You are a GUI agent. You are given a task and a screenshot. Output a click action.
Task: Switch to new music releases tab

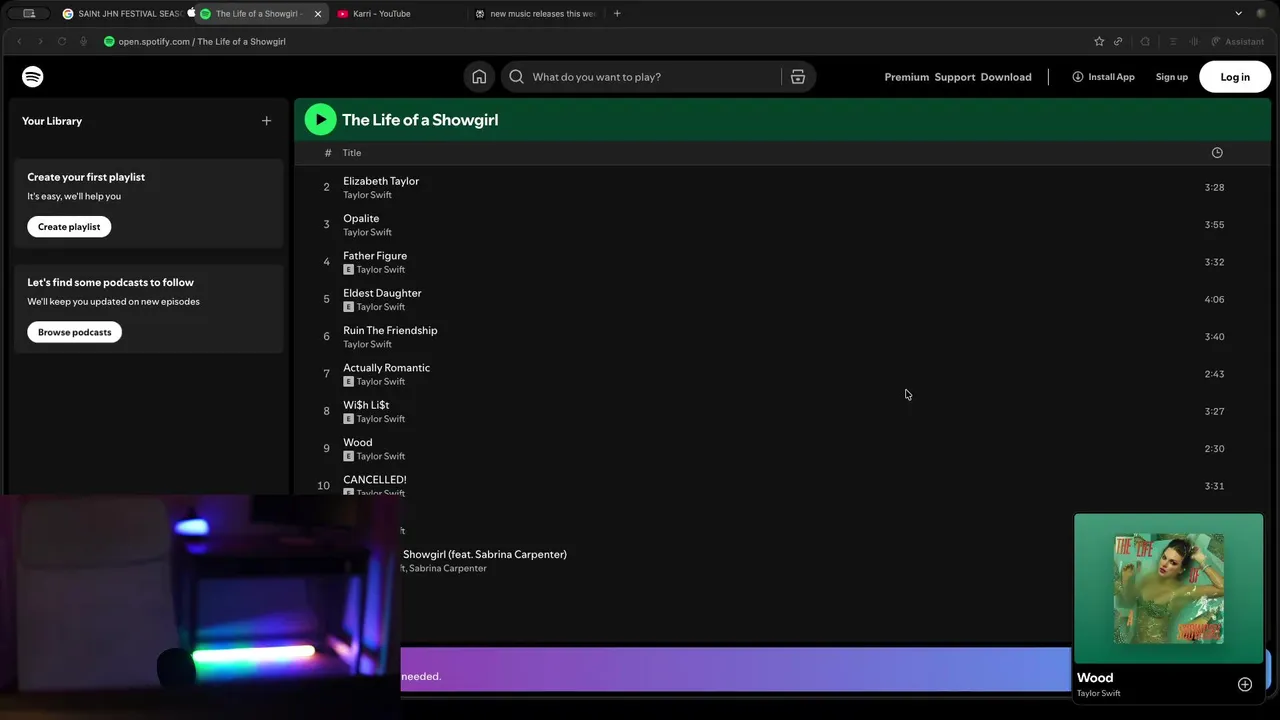(535, 14)
